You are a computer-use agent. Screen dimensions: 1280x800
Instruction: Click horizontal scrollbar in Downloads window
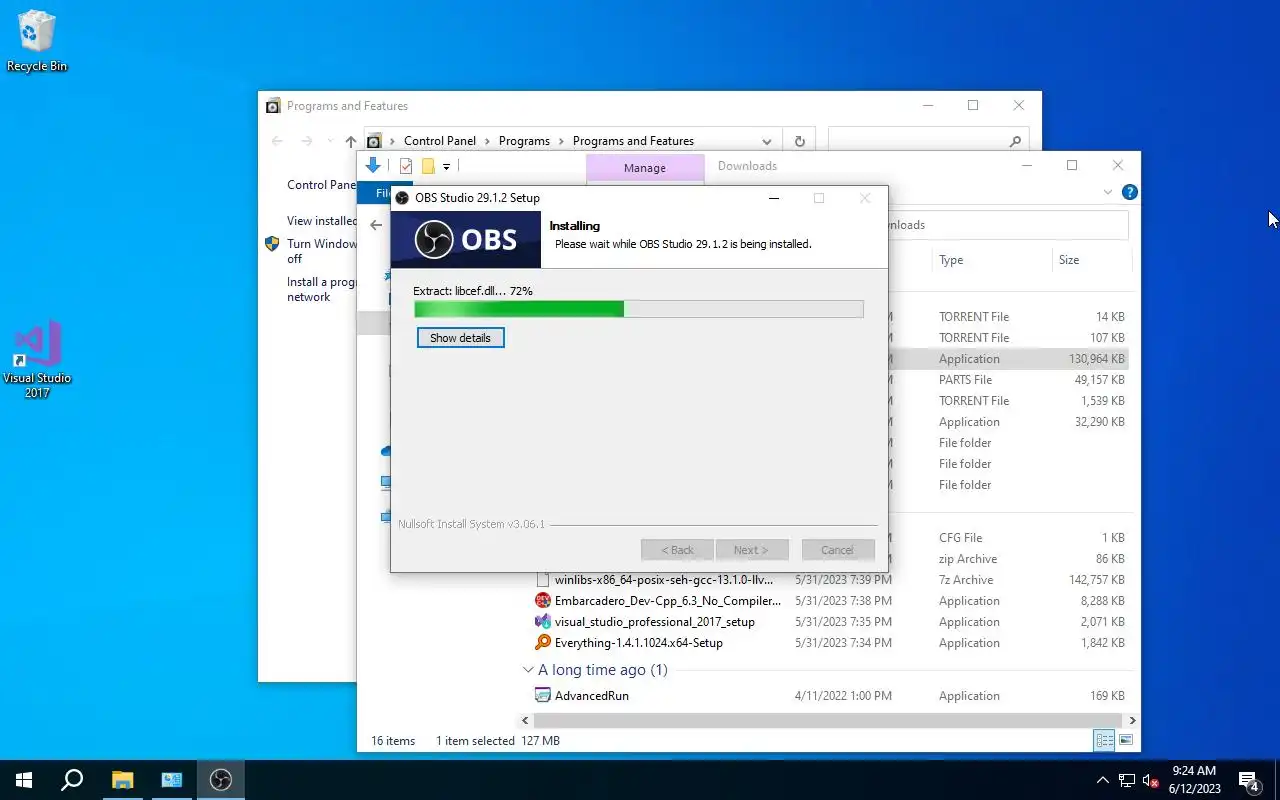click(x=828, y=720)
